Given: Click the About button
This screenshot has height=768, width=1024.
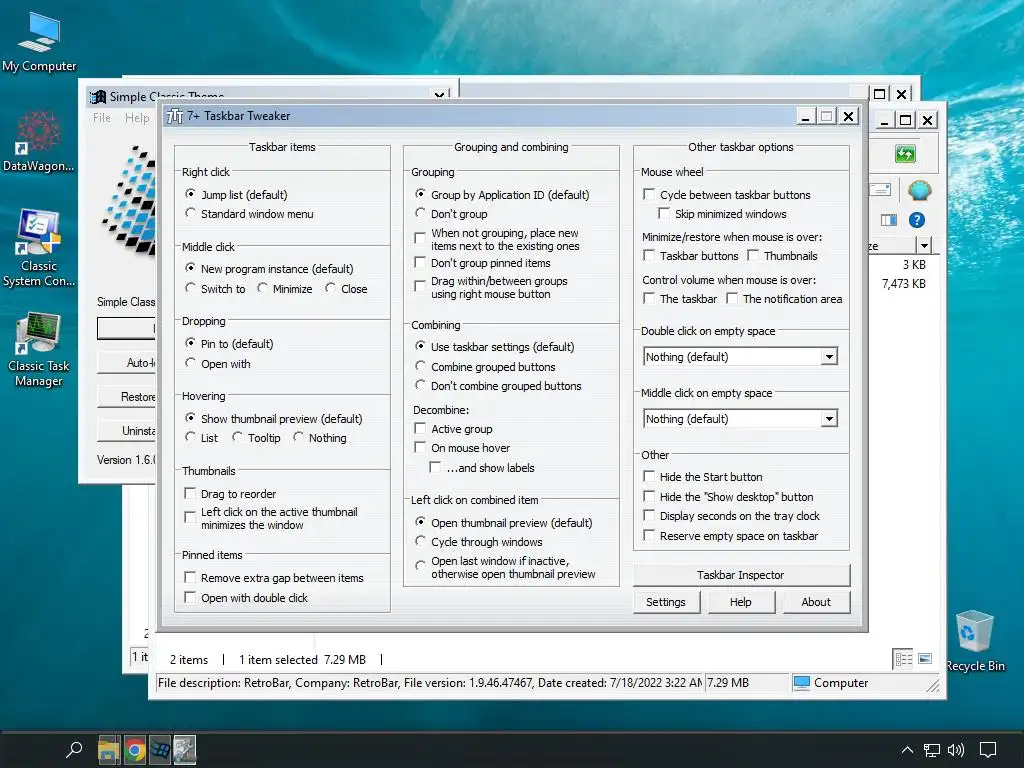Looking at the screenshot, I should (x=816, y=602).
